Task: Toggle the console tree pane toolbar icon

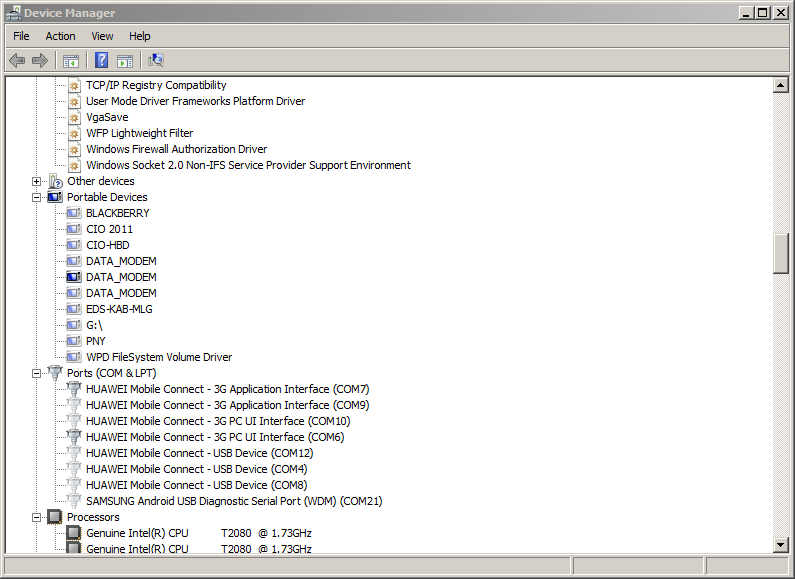Action: point(70,61)
